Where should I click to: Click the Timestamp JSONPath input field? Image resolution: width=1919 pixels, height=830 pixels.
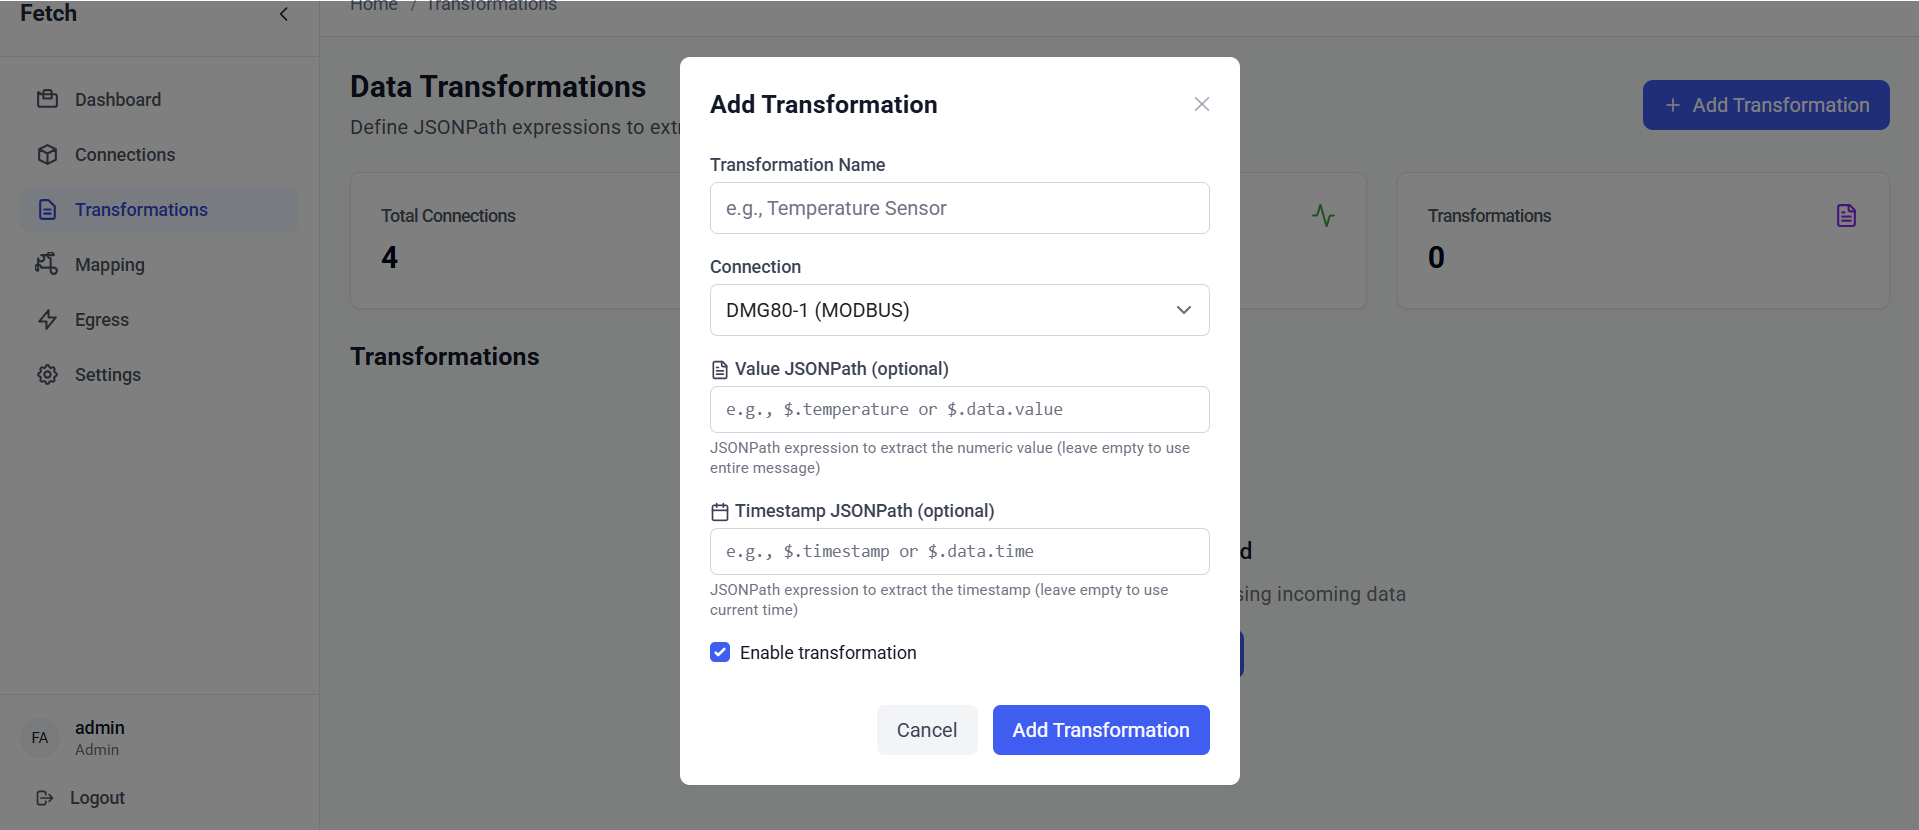(x=958, y=551)
